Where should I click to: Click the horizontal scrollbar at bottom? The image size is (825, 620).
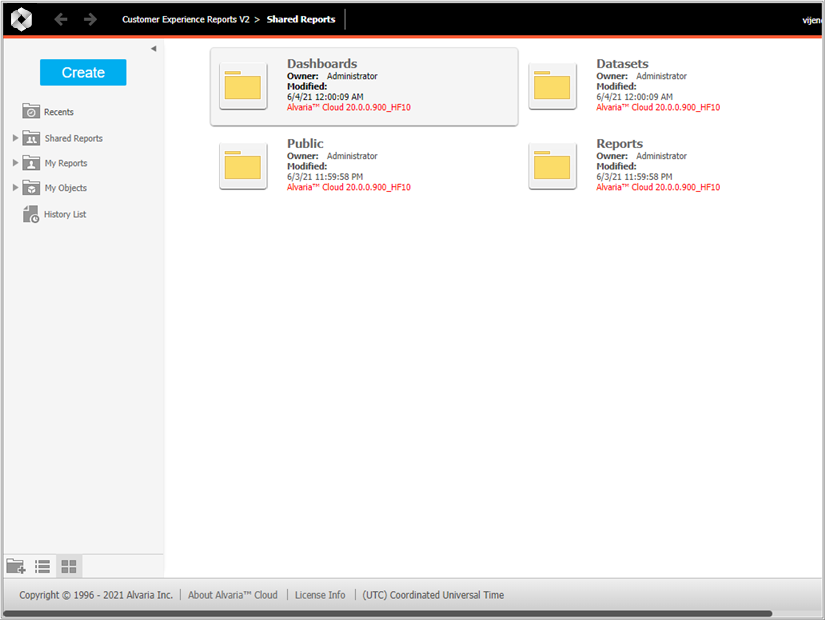click(388, 613)
